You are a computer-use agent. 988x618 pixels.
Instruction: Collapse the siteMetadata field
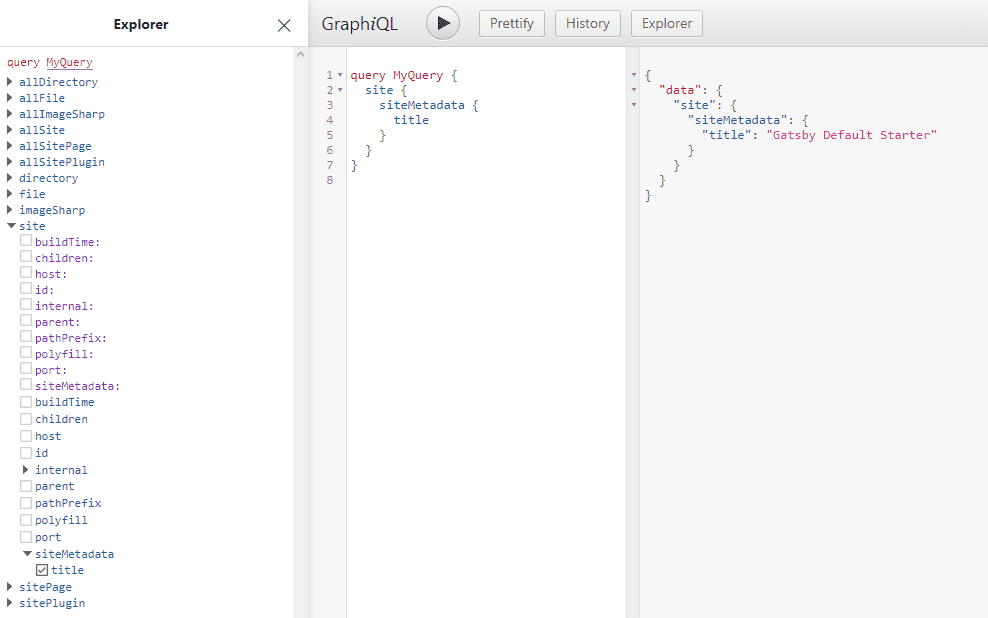click(24, 553)
